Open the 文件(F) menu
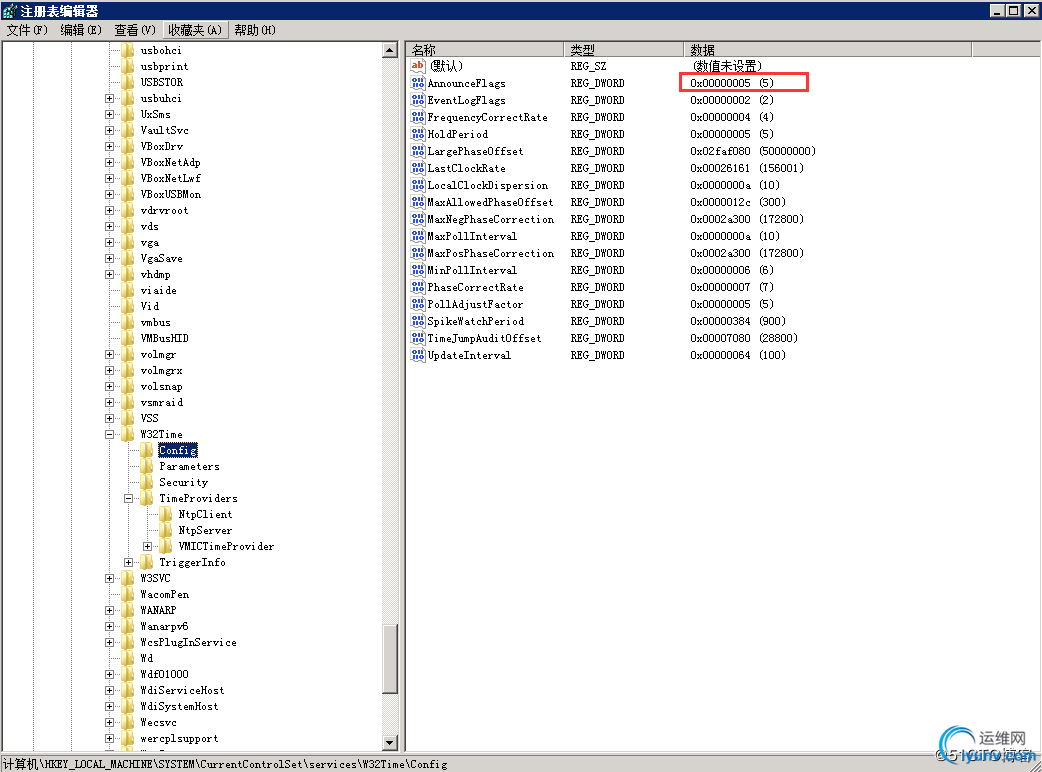 27,30
